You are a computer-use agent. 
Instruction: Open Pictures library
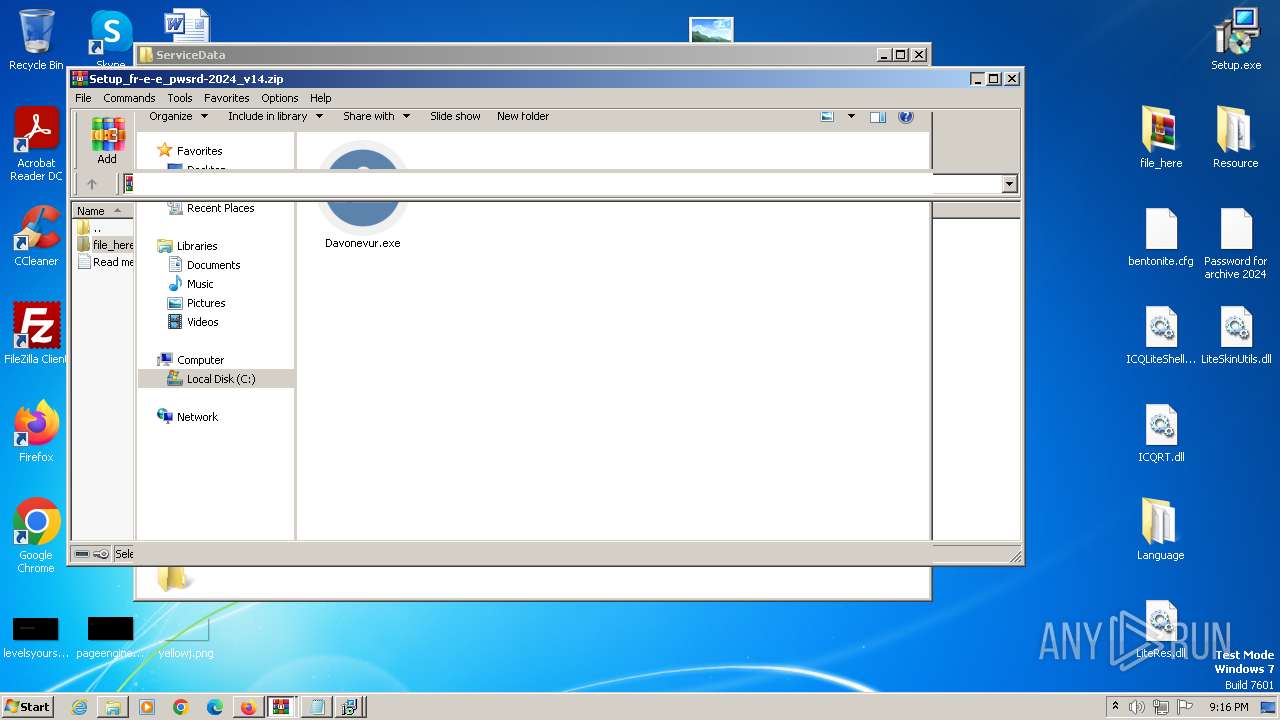(206, 303)
